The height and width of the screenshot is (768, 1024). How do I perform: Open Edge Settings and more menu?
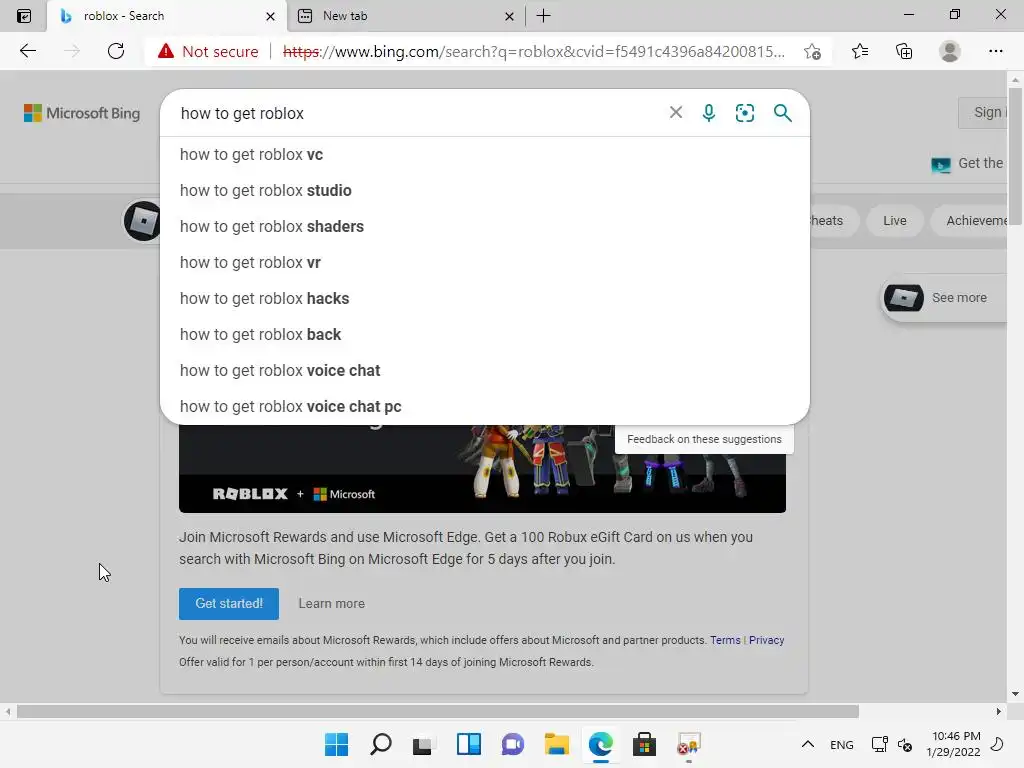tap(995, 51)
